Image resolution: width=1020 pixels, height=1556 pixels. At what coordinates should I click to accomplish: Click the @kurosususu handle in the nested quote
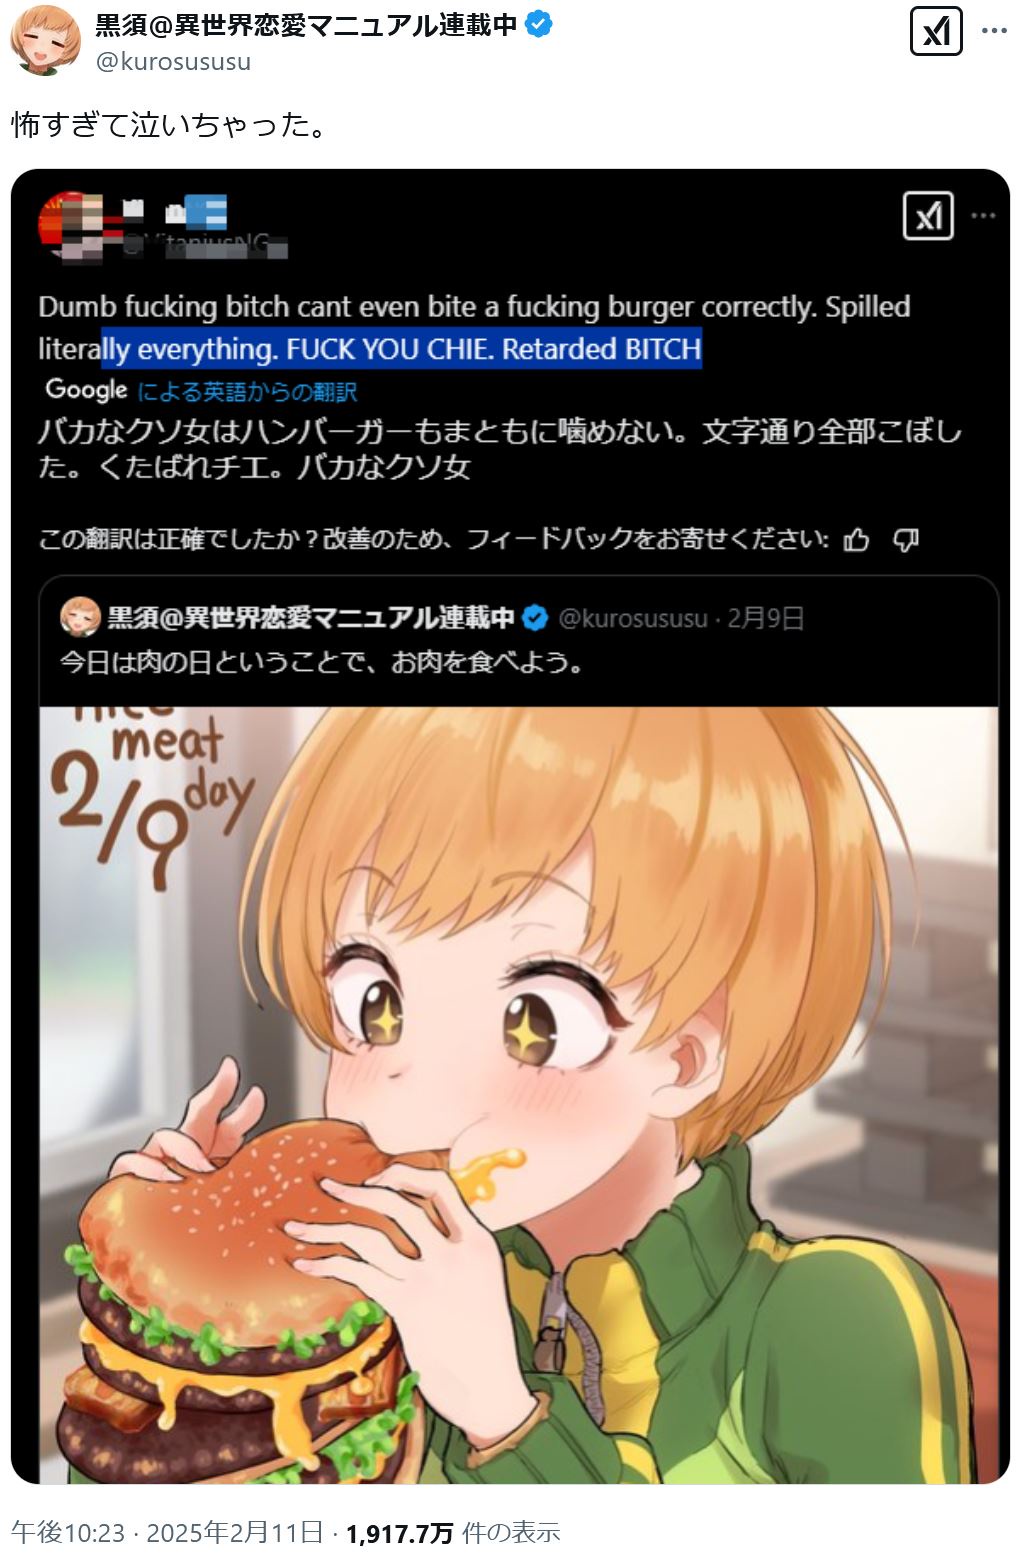tap(632, 618)
